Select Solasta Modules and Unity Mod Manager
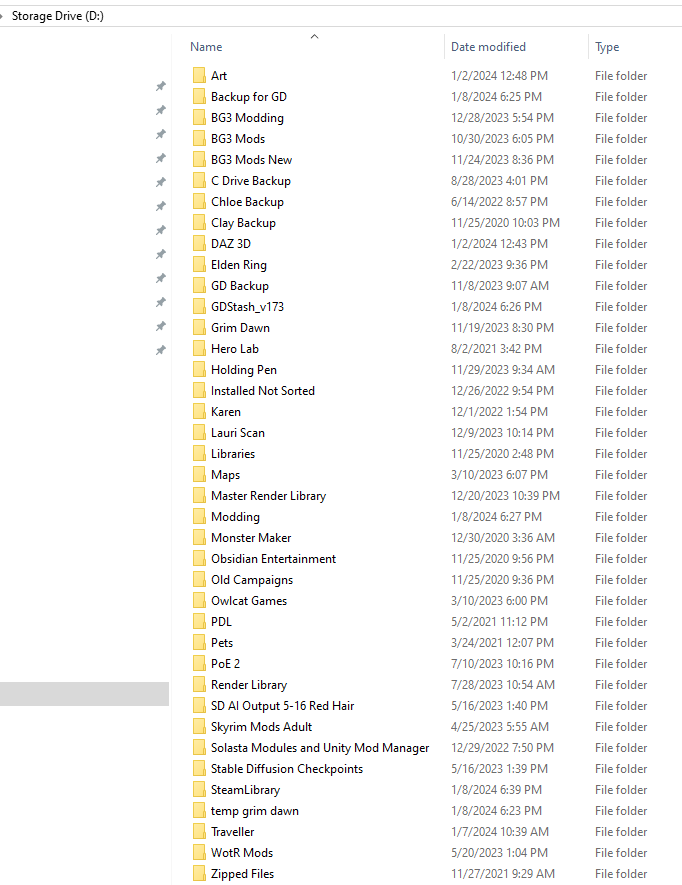Viewport: 682px width, 885px height. (320, 748)
